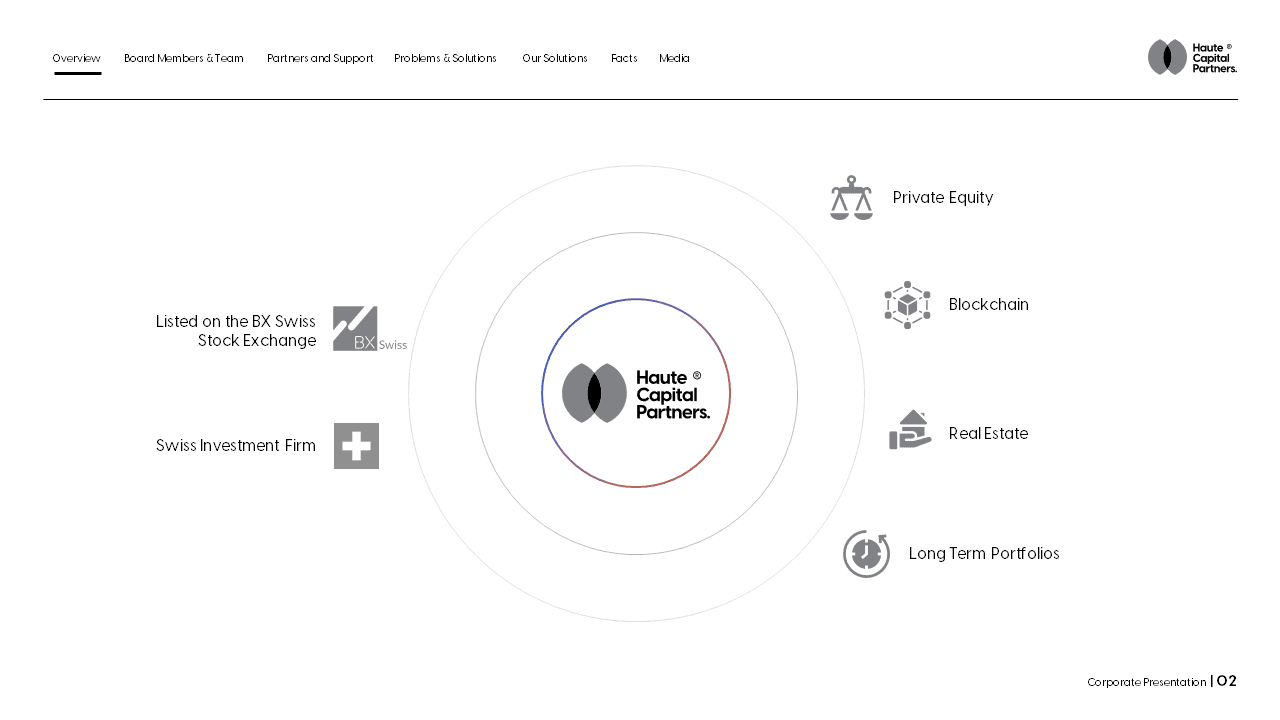Click the Swiss Investment Firm text
1280x720 pixels.
pyautogui.click(x=236, y=446)
